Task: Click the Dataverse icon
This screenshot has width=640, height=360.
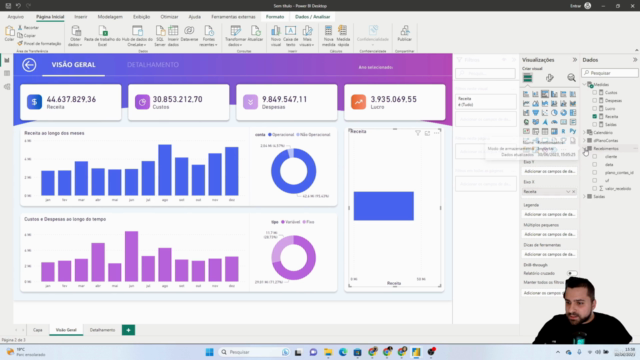Action: tap(189, 34)
